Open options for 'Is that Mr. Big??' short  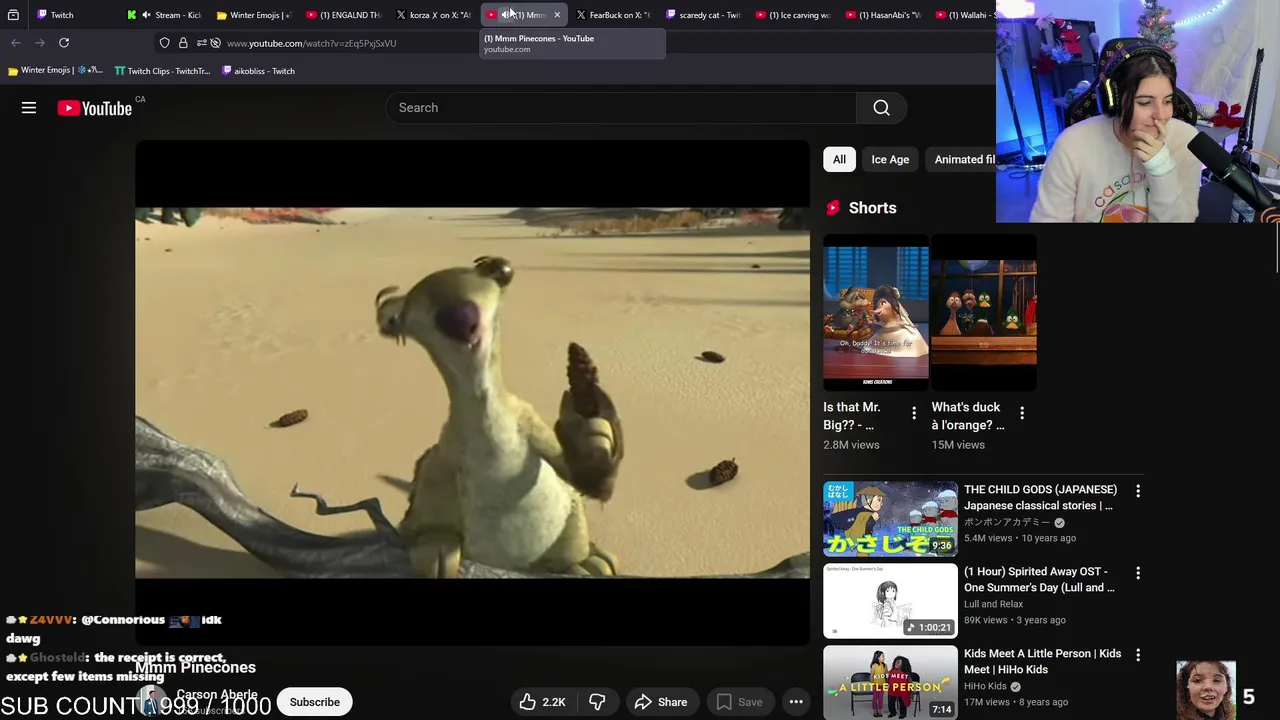pos(913,413)
